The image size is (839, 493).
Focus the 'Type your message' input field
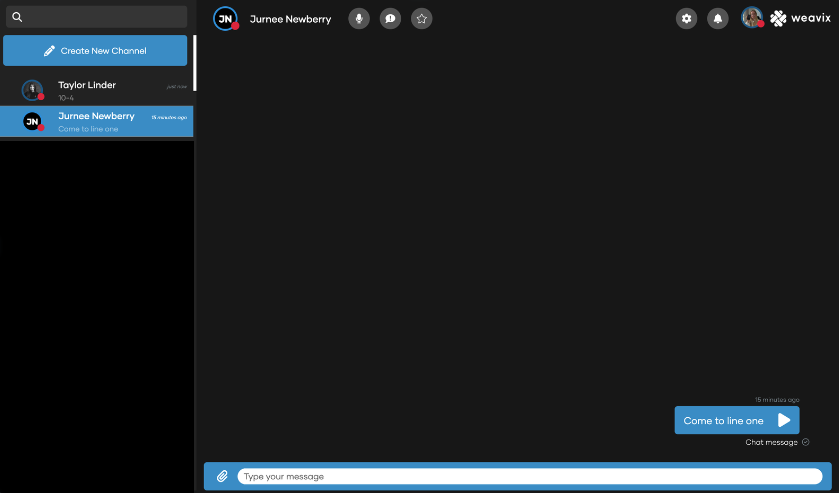point(529,476)
